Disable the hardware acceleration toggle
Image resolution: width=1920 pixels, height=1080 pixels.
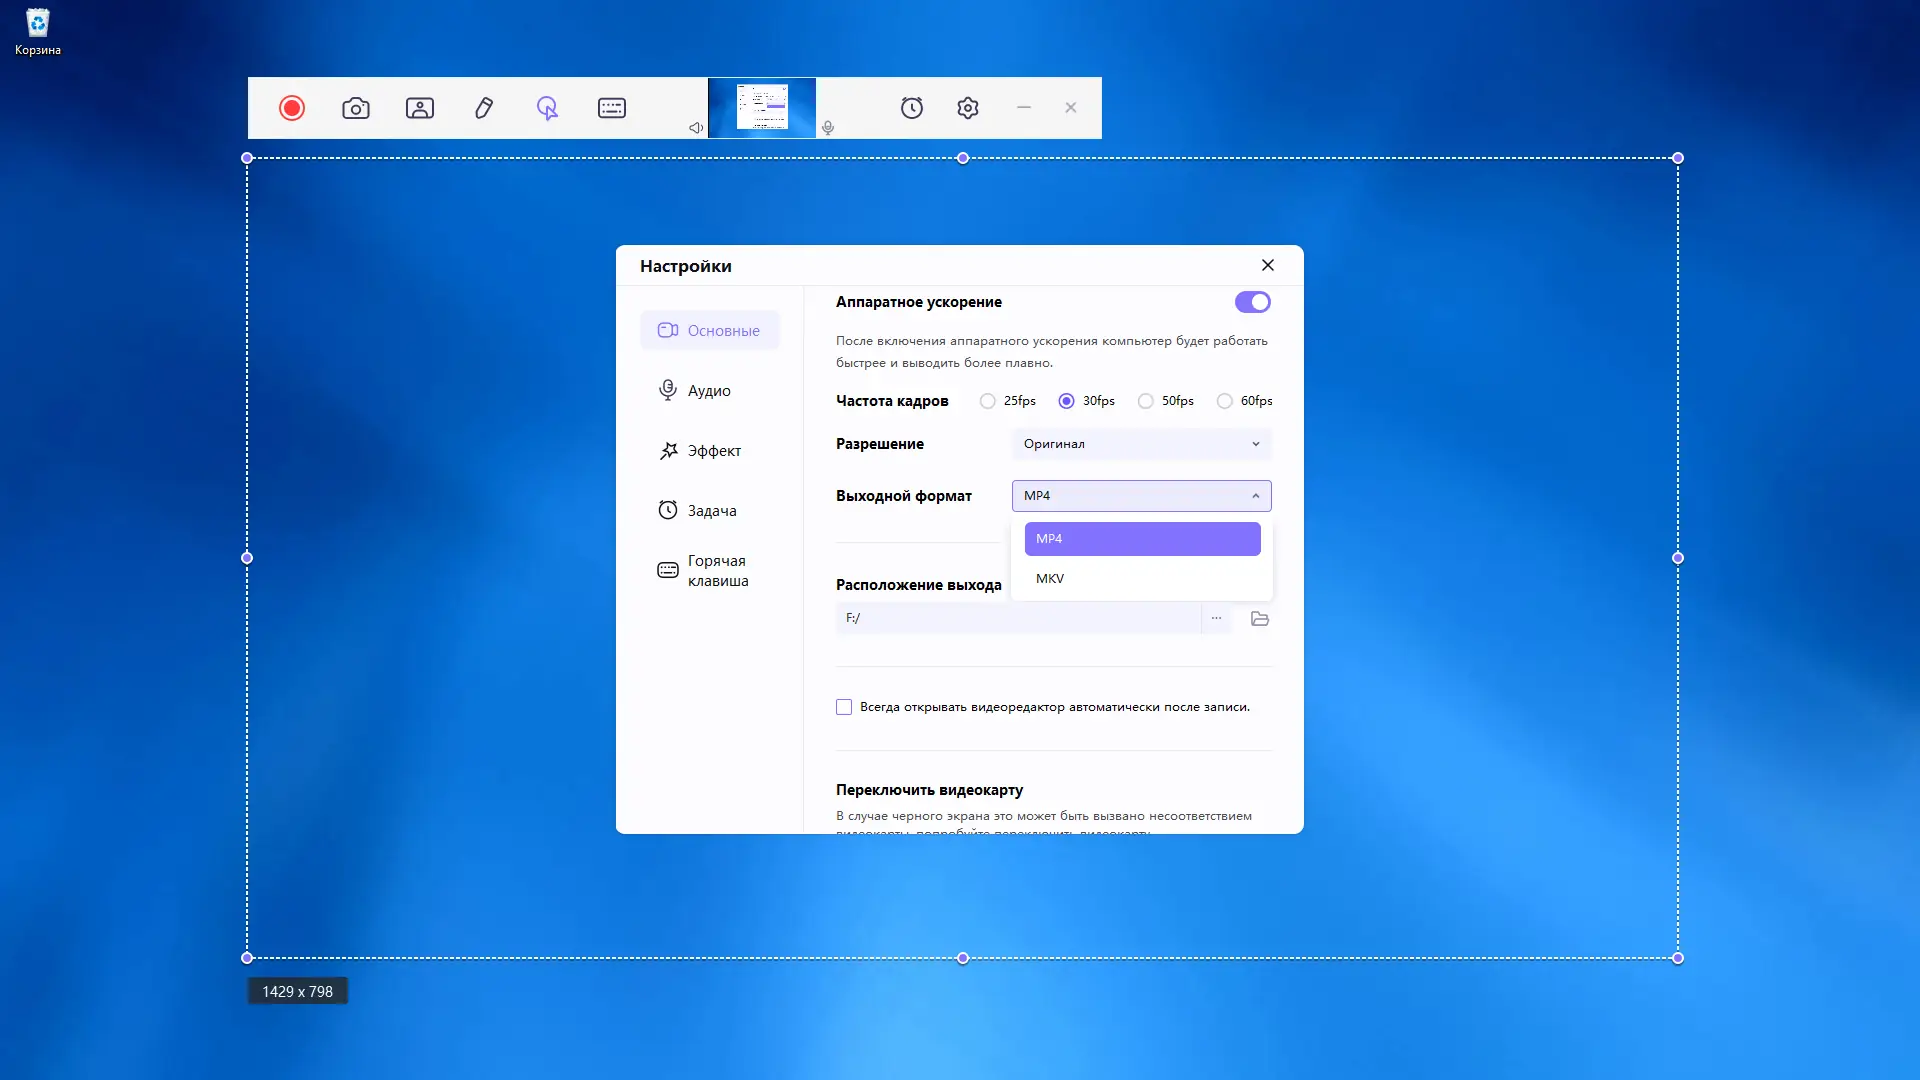pyautogui.click(x=1252, y=302)
